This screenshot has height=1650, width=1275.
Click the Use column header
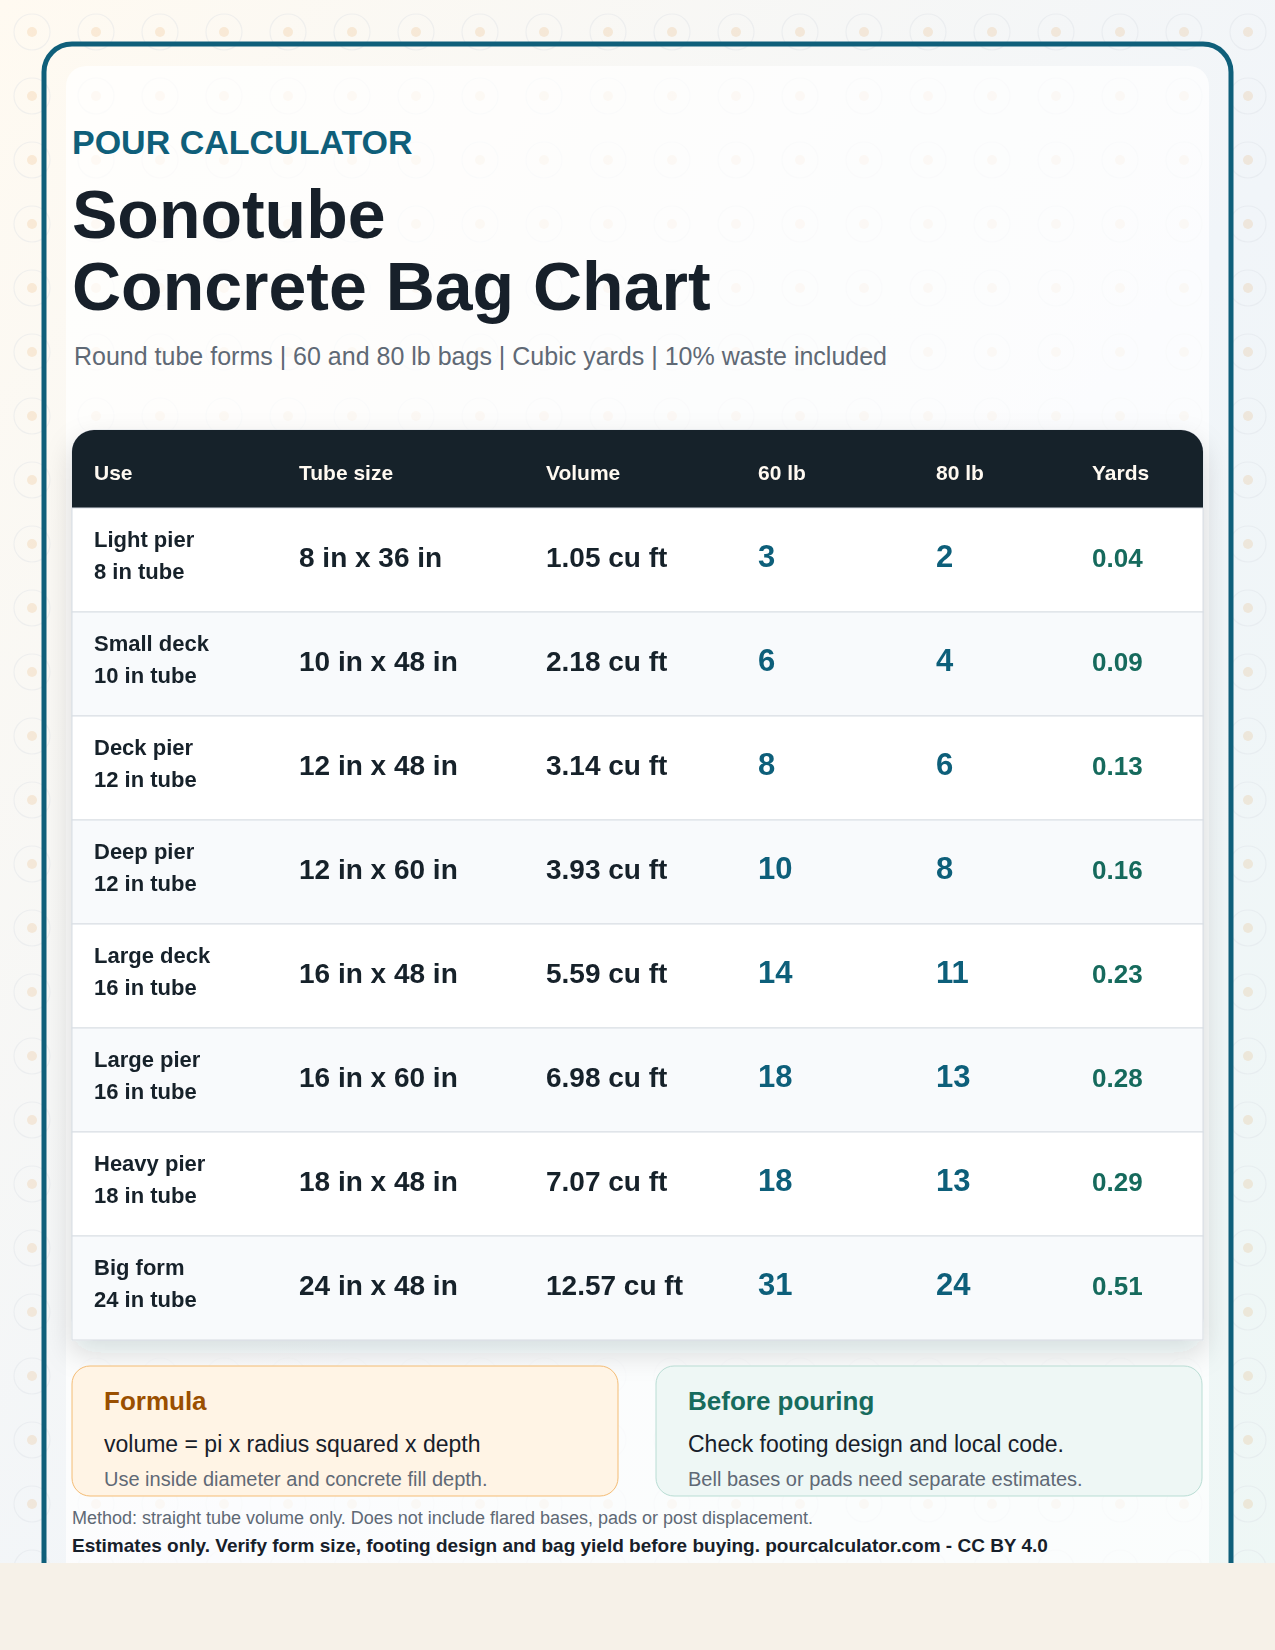coord(113,473)
